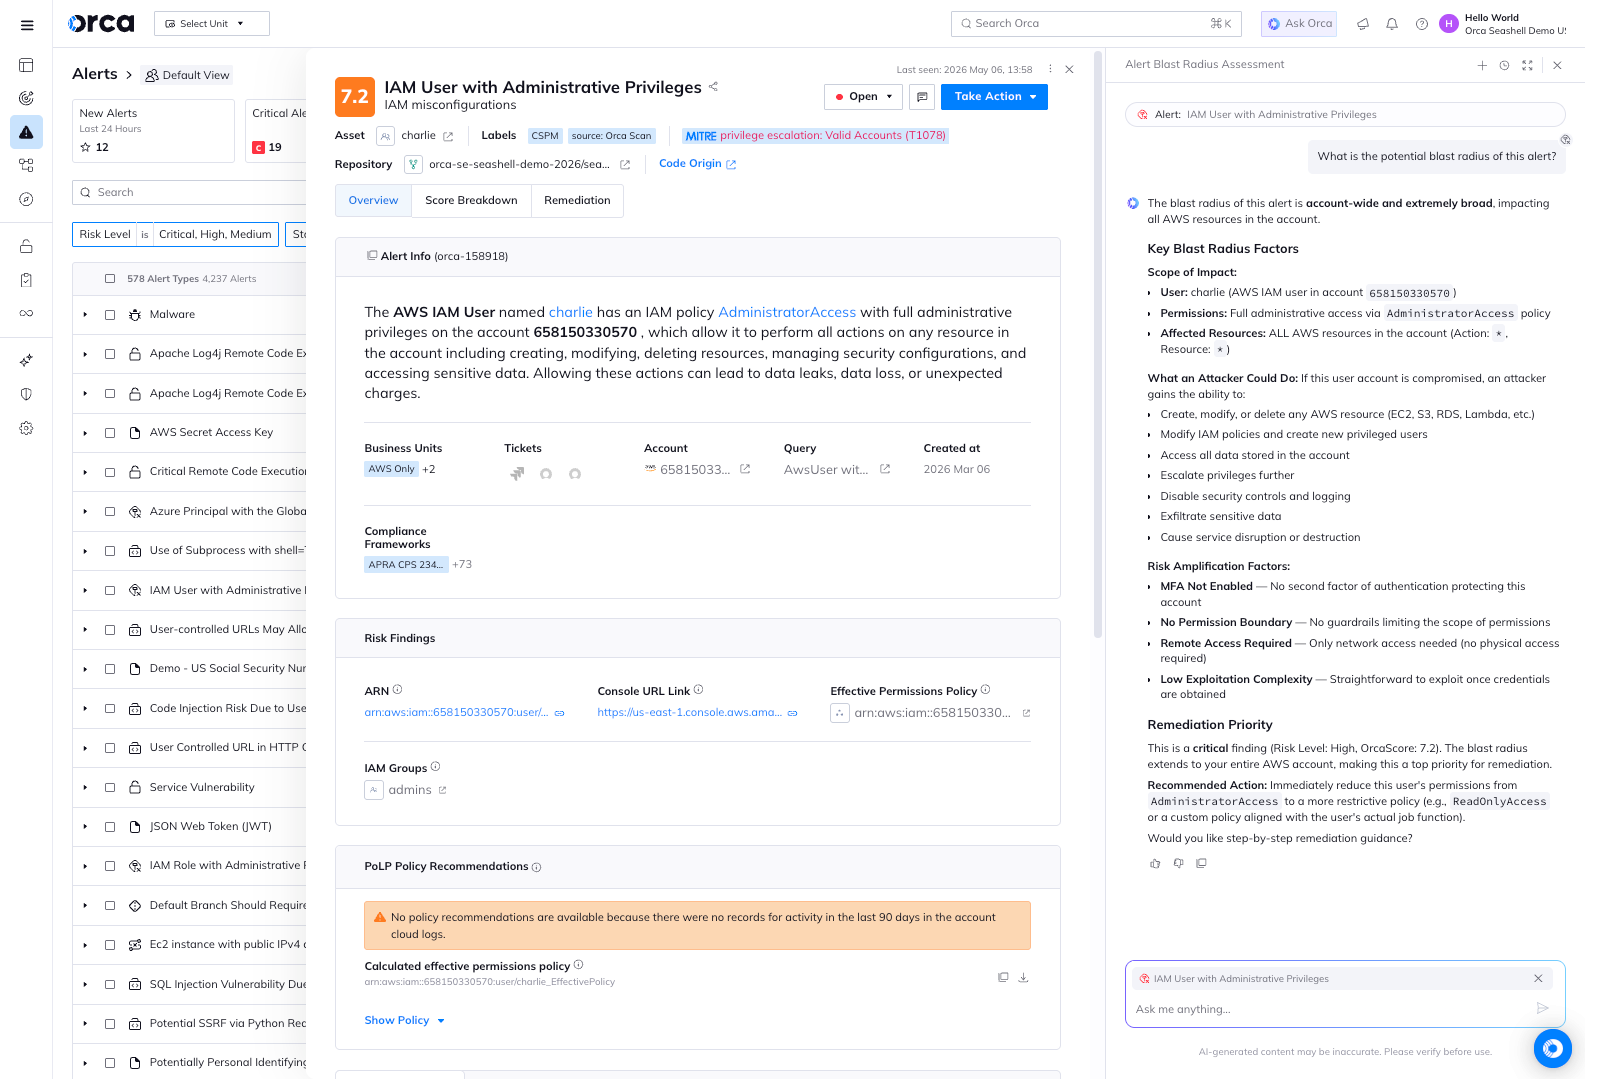This screenshot has height=1079, width=1600.
Task: Open the notifications bell
Action: tap(1392, 24)
